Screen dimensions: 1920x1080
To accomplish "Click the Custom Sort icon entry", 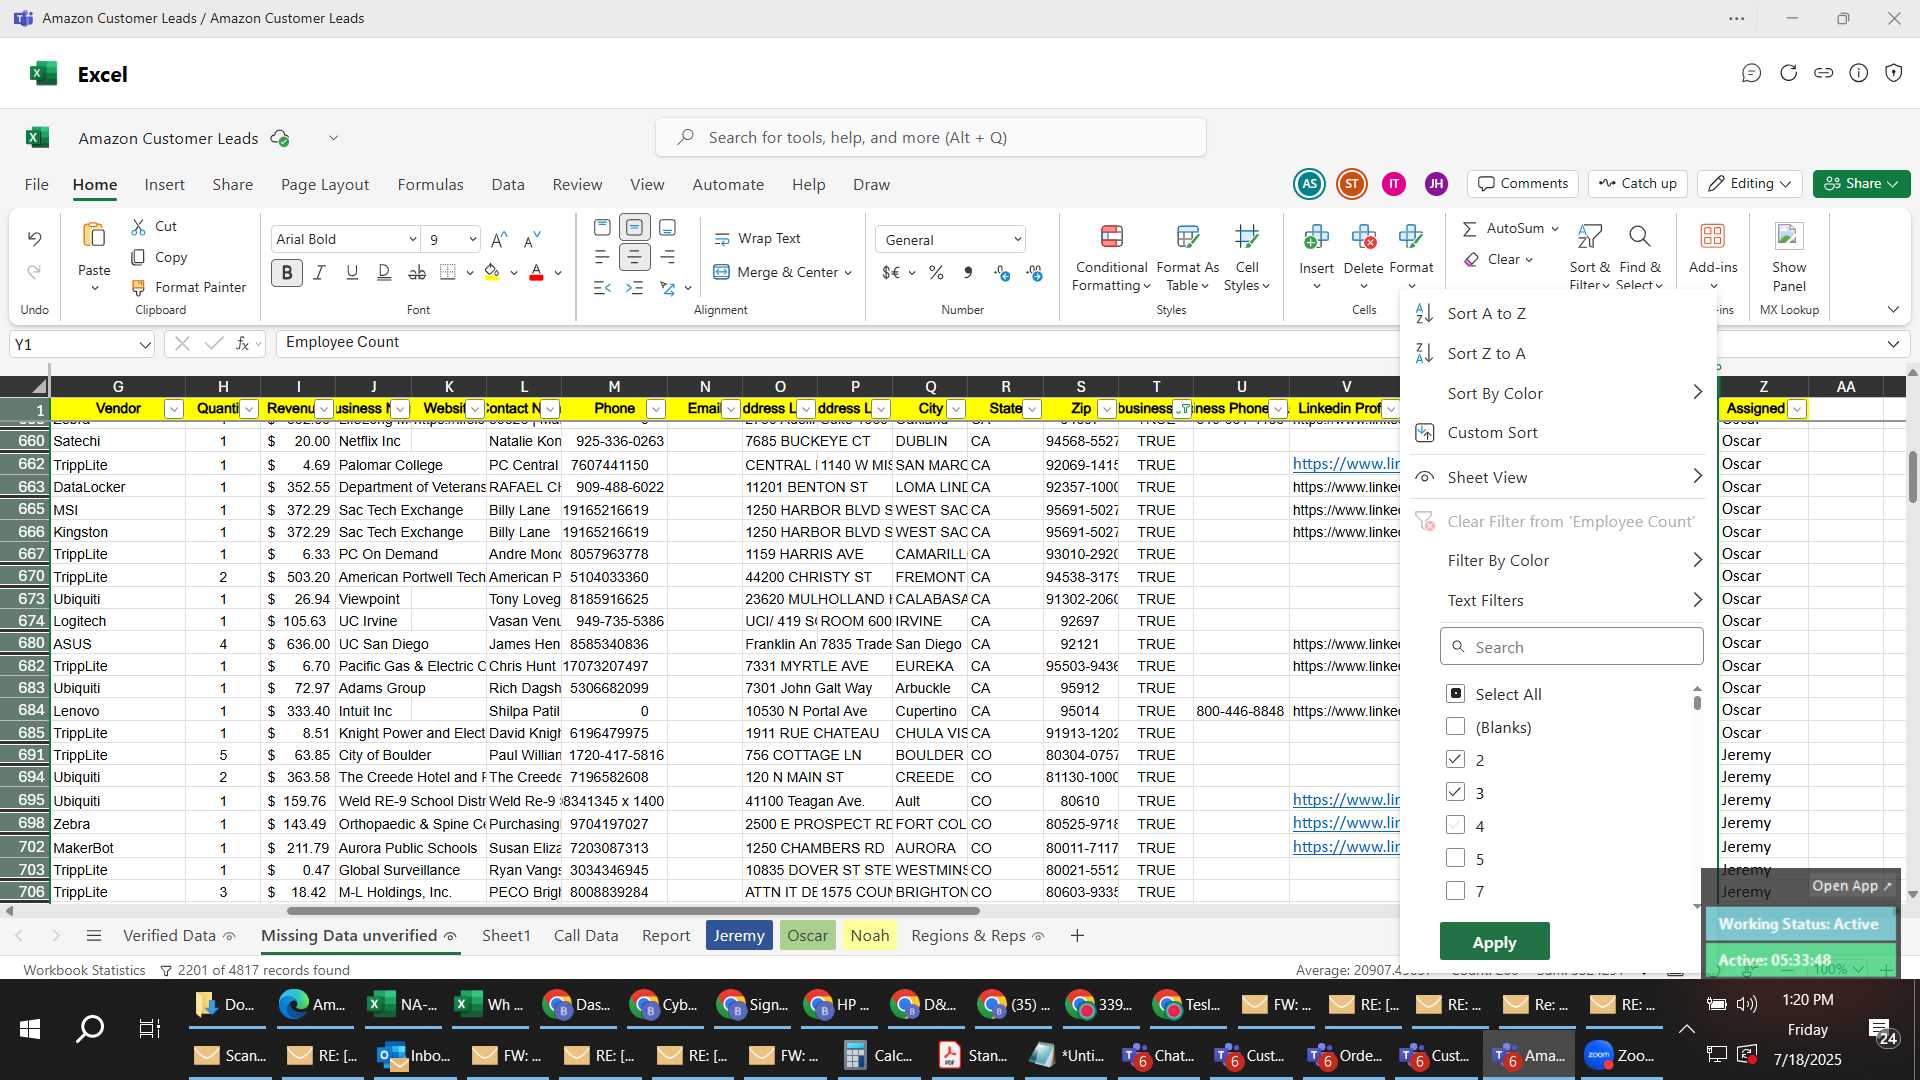I will pyautogui.click(x=1425, y=433).
